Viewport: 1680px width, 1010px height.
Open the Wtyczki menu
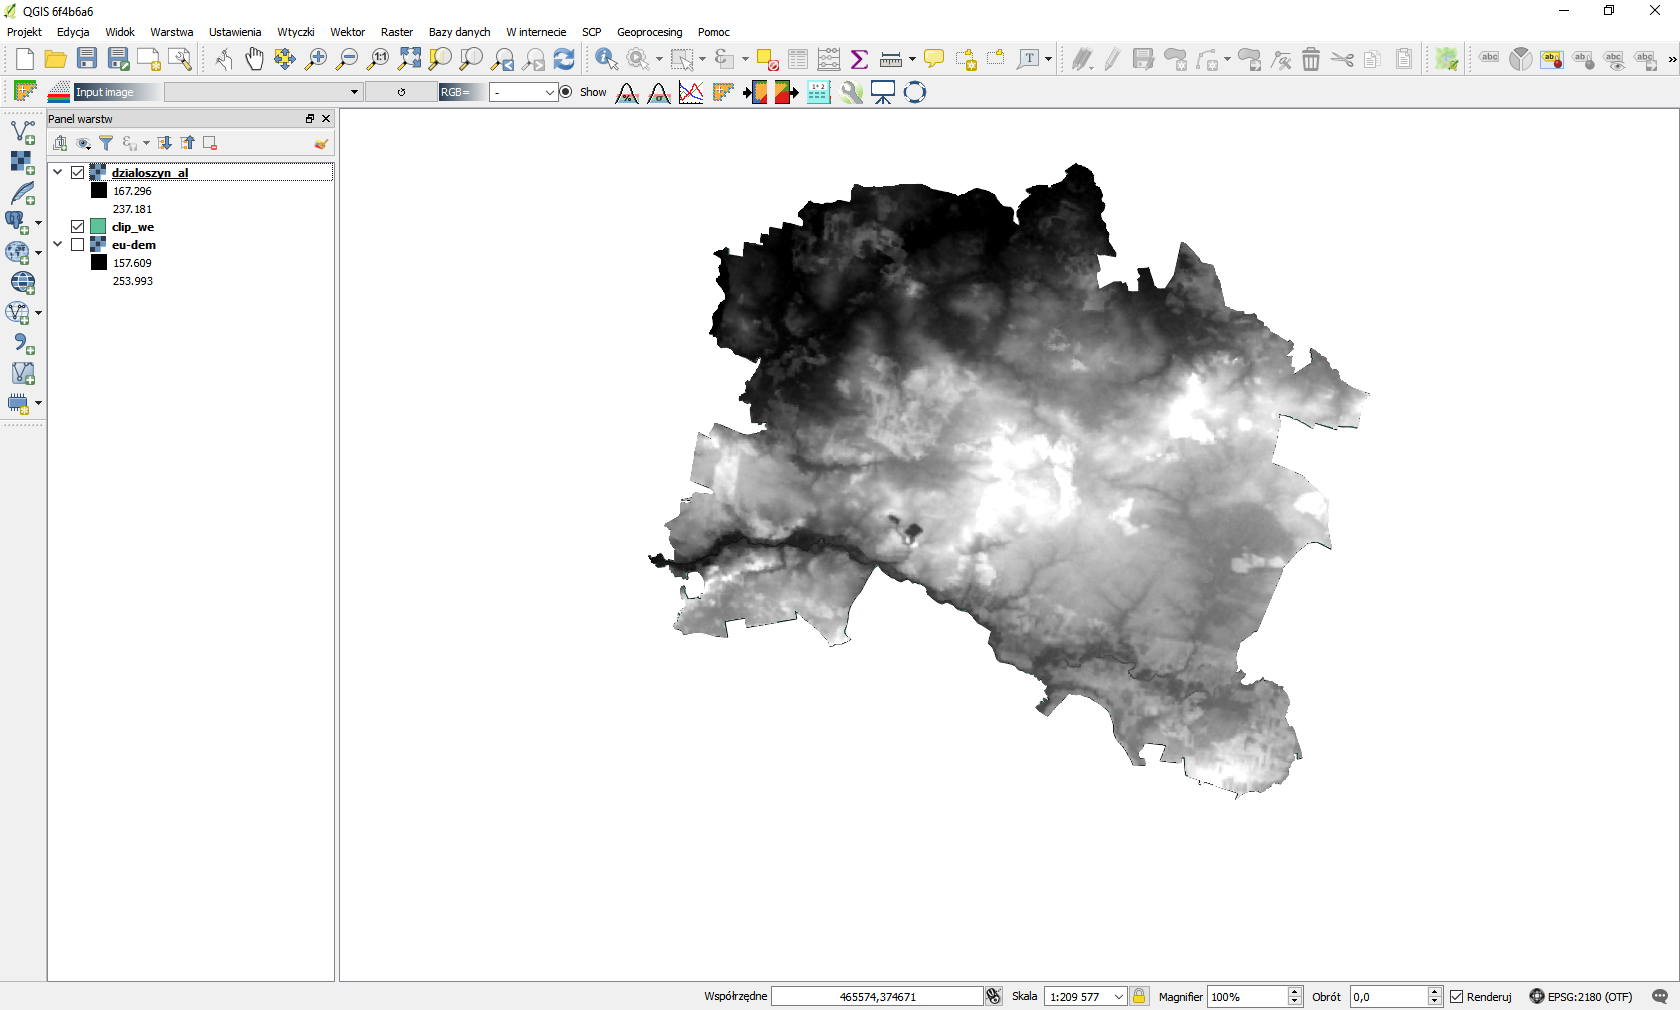295,32
